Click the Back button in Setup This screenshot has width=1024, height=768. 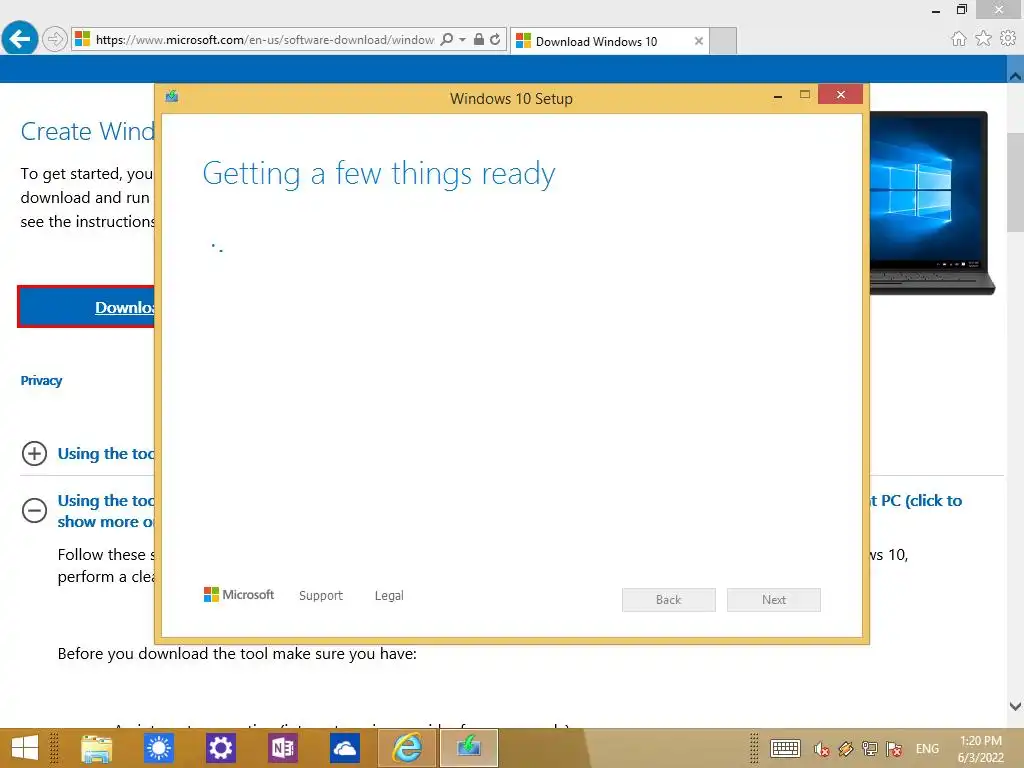tap(669, 600)
